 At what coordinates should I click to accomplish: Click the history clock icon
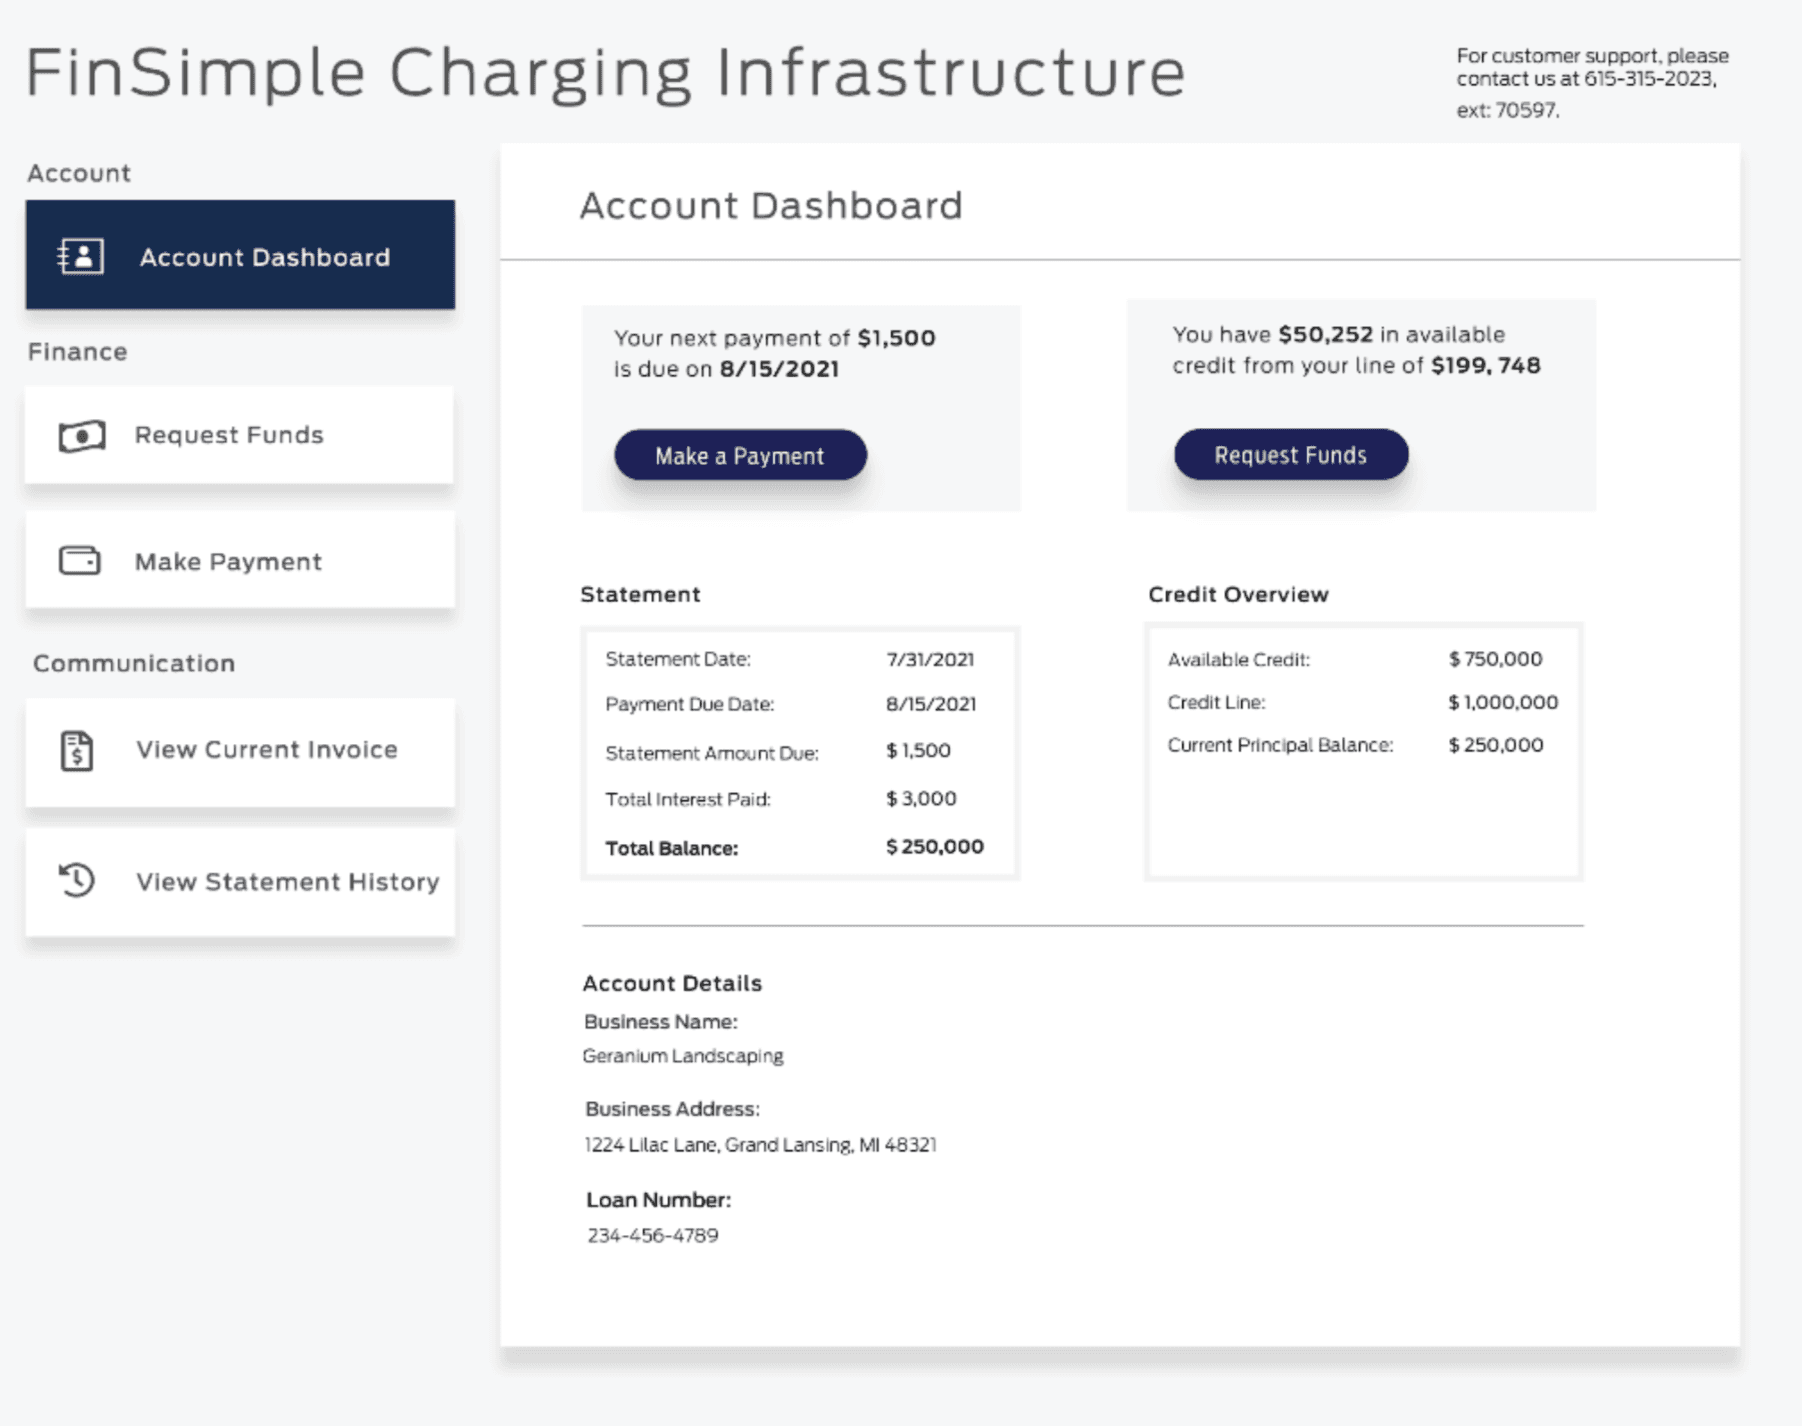76,880
